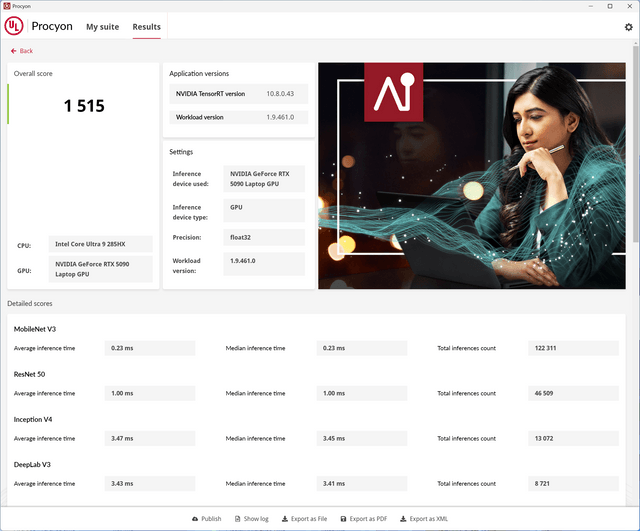Select the Results tab

(x=147, y=27)
